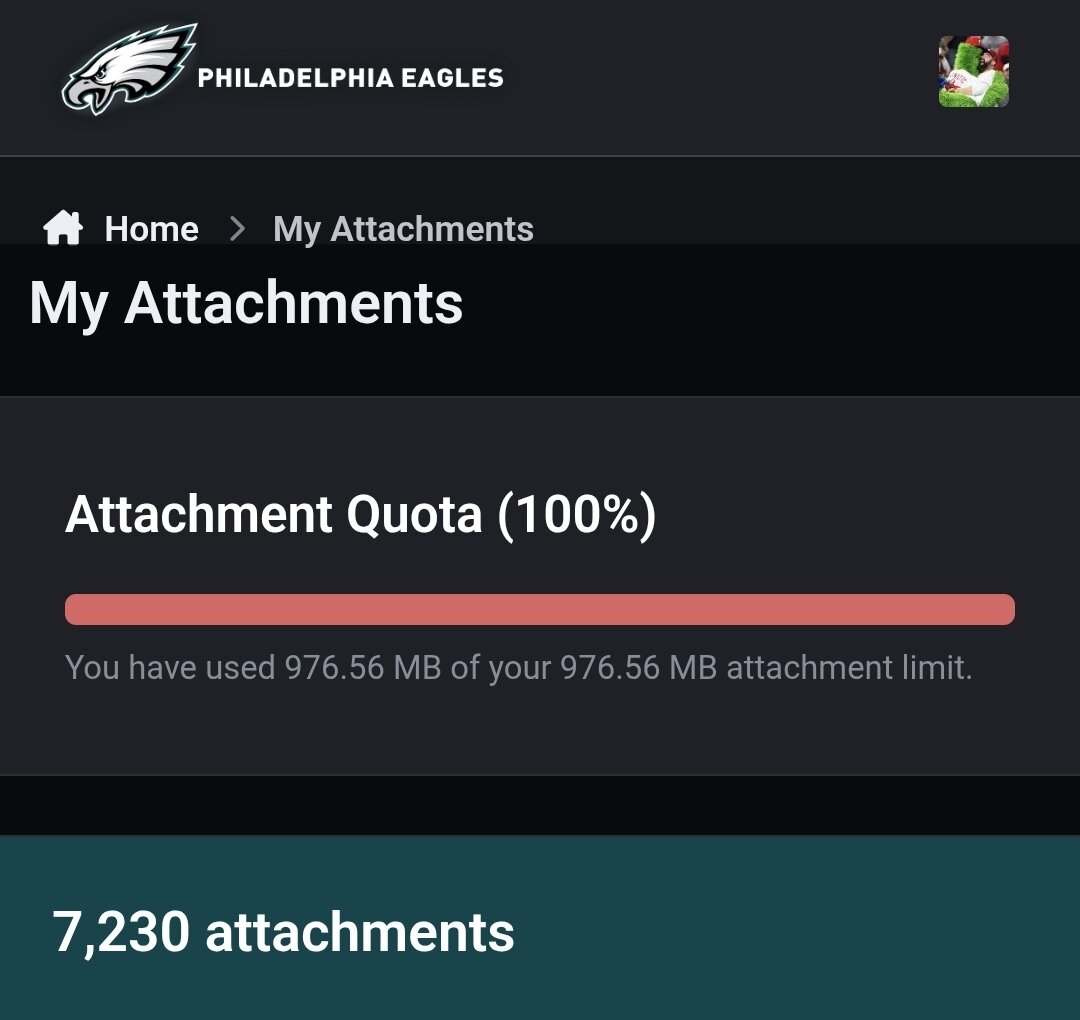Image resolution: width=1080 pixels, height=1020 pixels.
Task: Click the breadcrumb chevron separator
Action: [237, 229]
